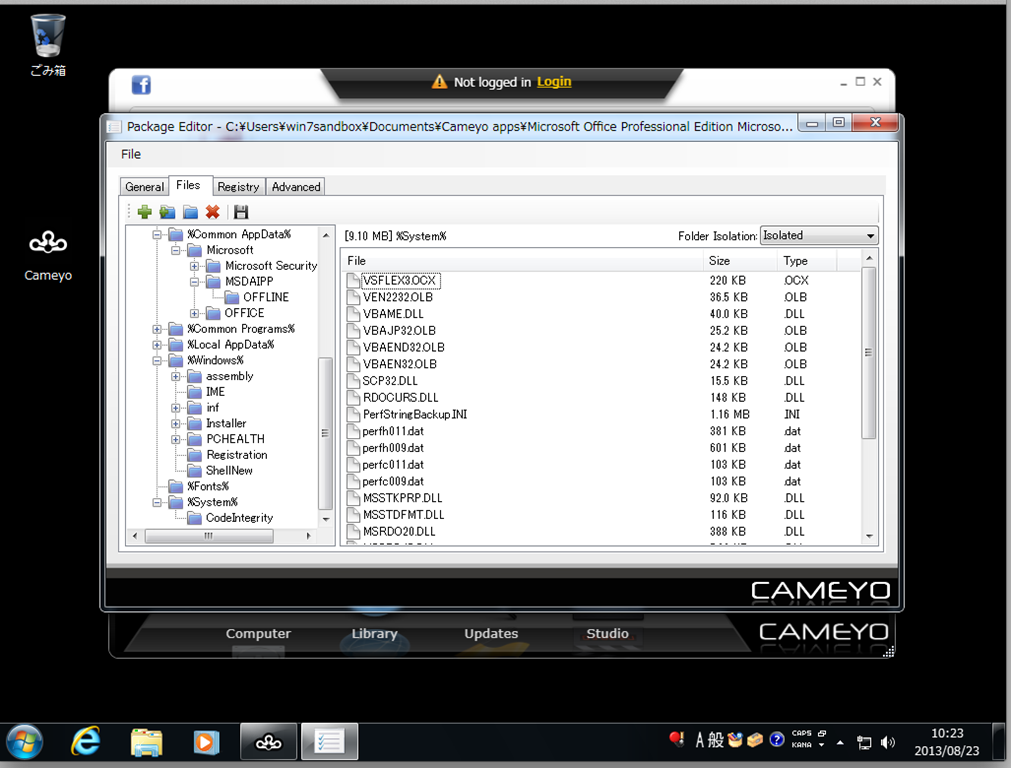
Task: Select the VBAME.DLL file row
Action: click(x=603, y=314)
